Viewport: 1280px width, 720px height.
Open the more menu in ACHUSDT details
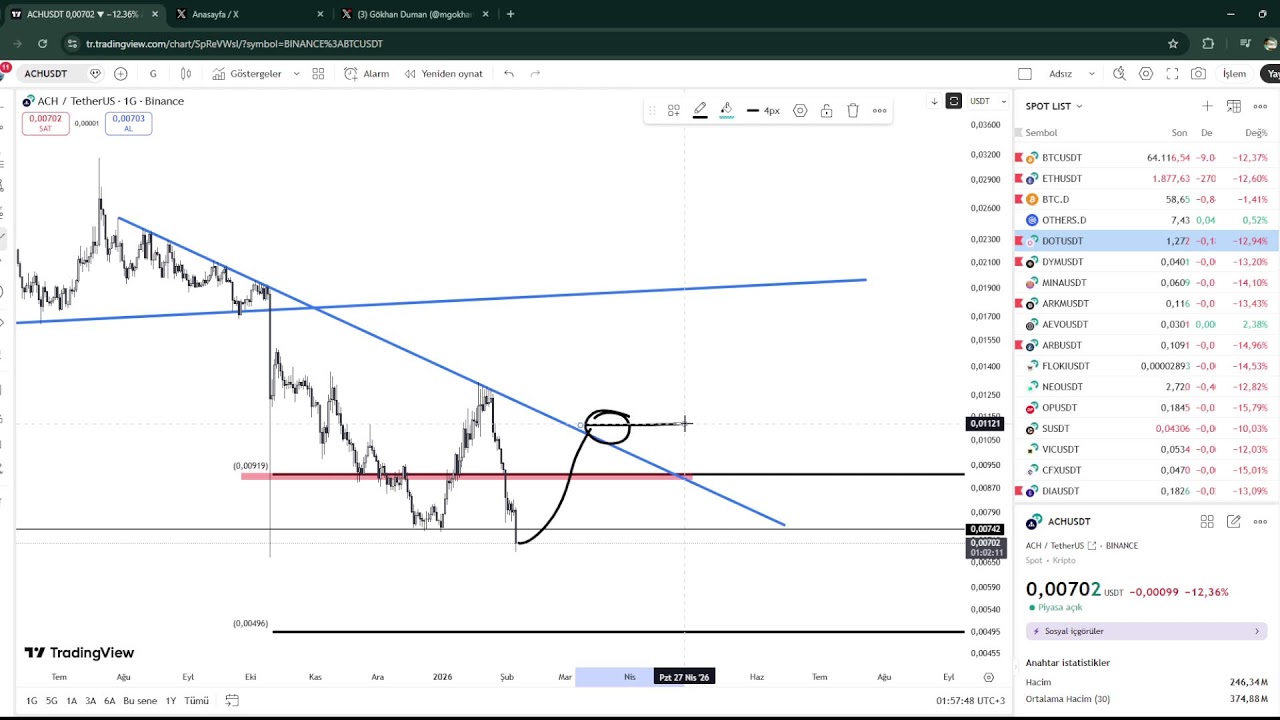pos(1260,521)
